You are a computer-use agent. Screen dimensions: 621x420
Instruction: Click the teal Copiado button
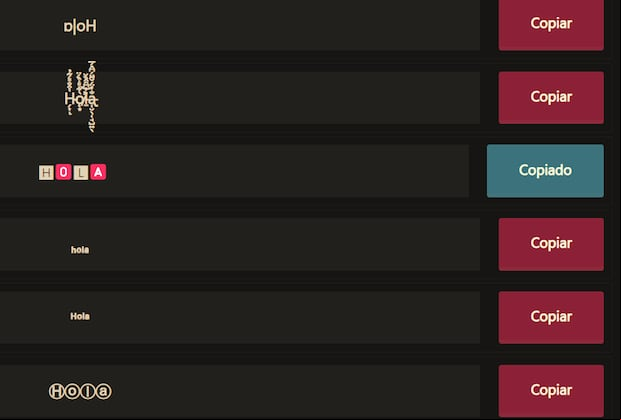pyautogui.click(x=545, y=171)
